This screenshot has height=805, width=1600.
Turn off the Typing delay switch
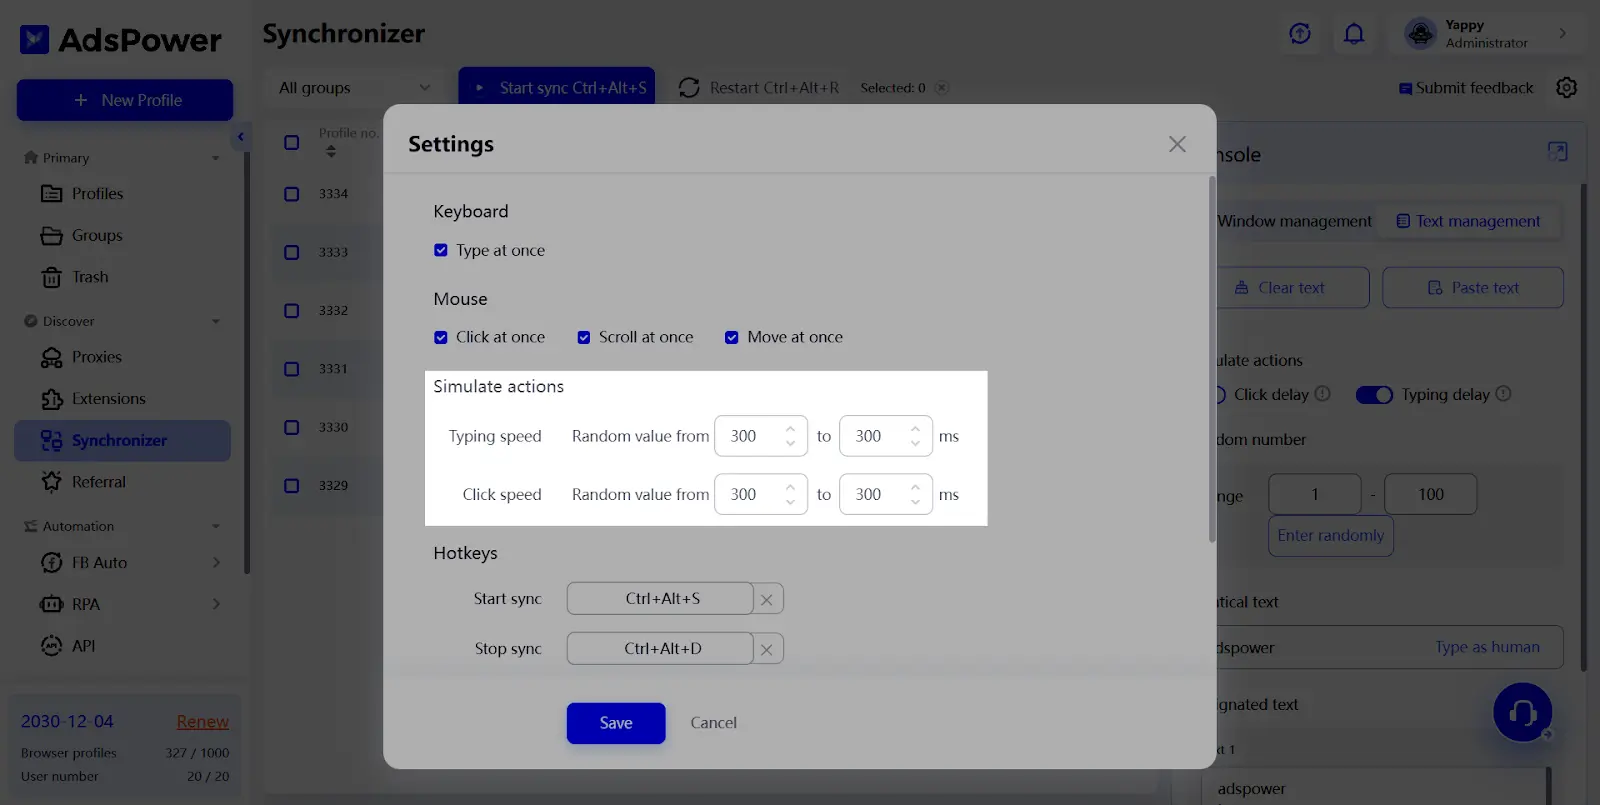pos(1374,395)
